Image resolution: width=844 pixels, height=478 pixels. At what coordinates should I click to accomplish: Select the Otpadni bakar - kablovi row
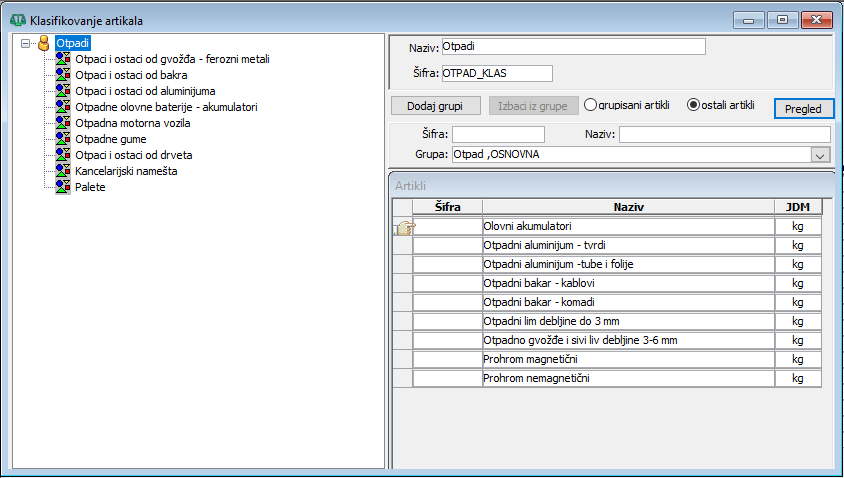coord(627,283)
